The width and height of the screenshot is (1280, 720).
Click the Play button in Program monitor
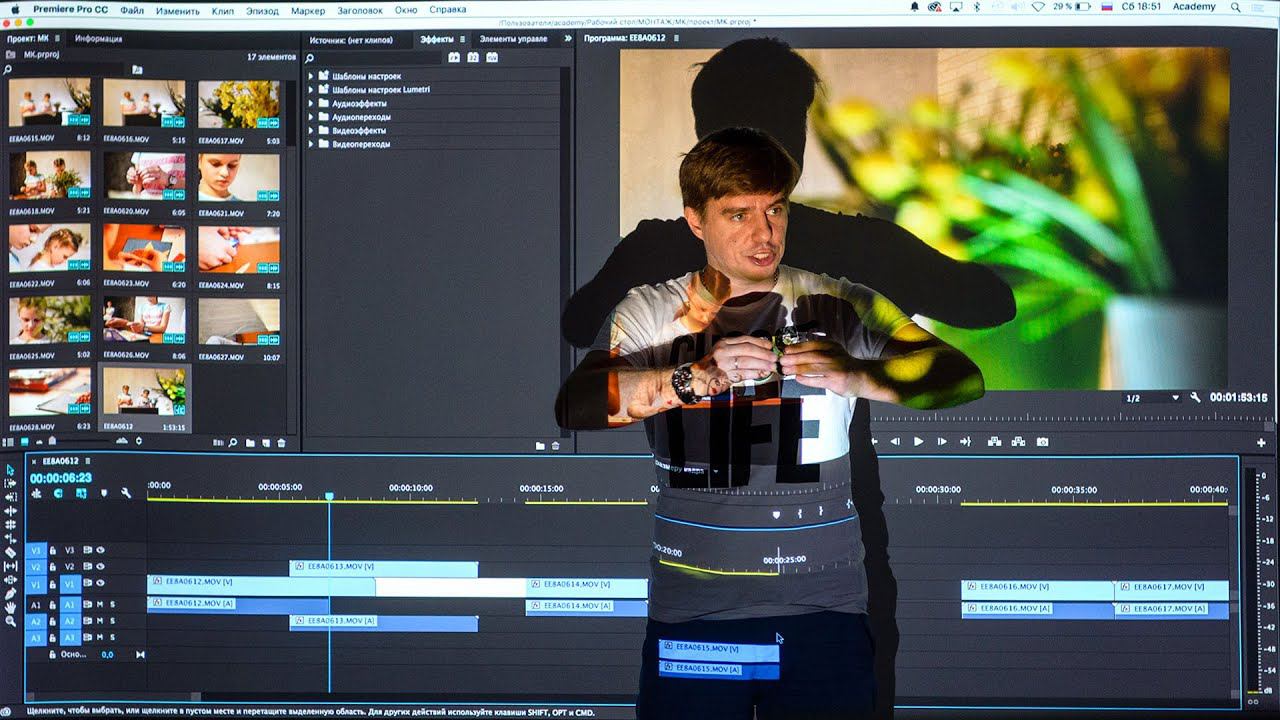pyautogui.click(x=918, y=441)
